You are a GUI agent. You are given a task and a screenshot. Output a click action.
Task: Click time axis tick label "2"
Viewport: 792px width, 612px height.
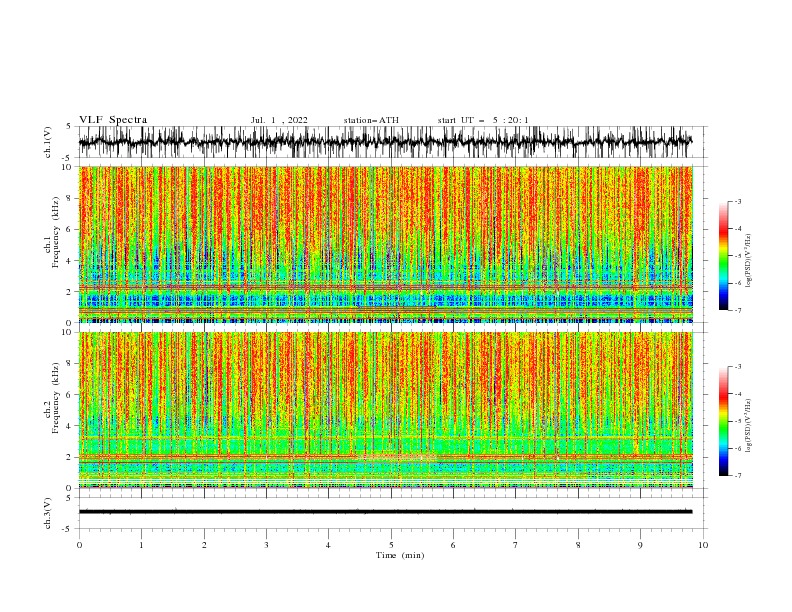(x=204, y=545)
